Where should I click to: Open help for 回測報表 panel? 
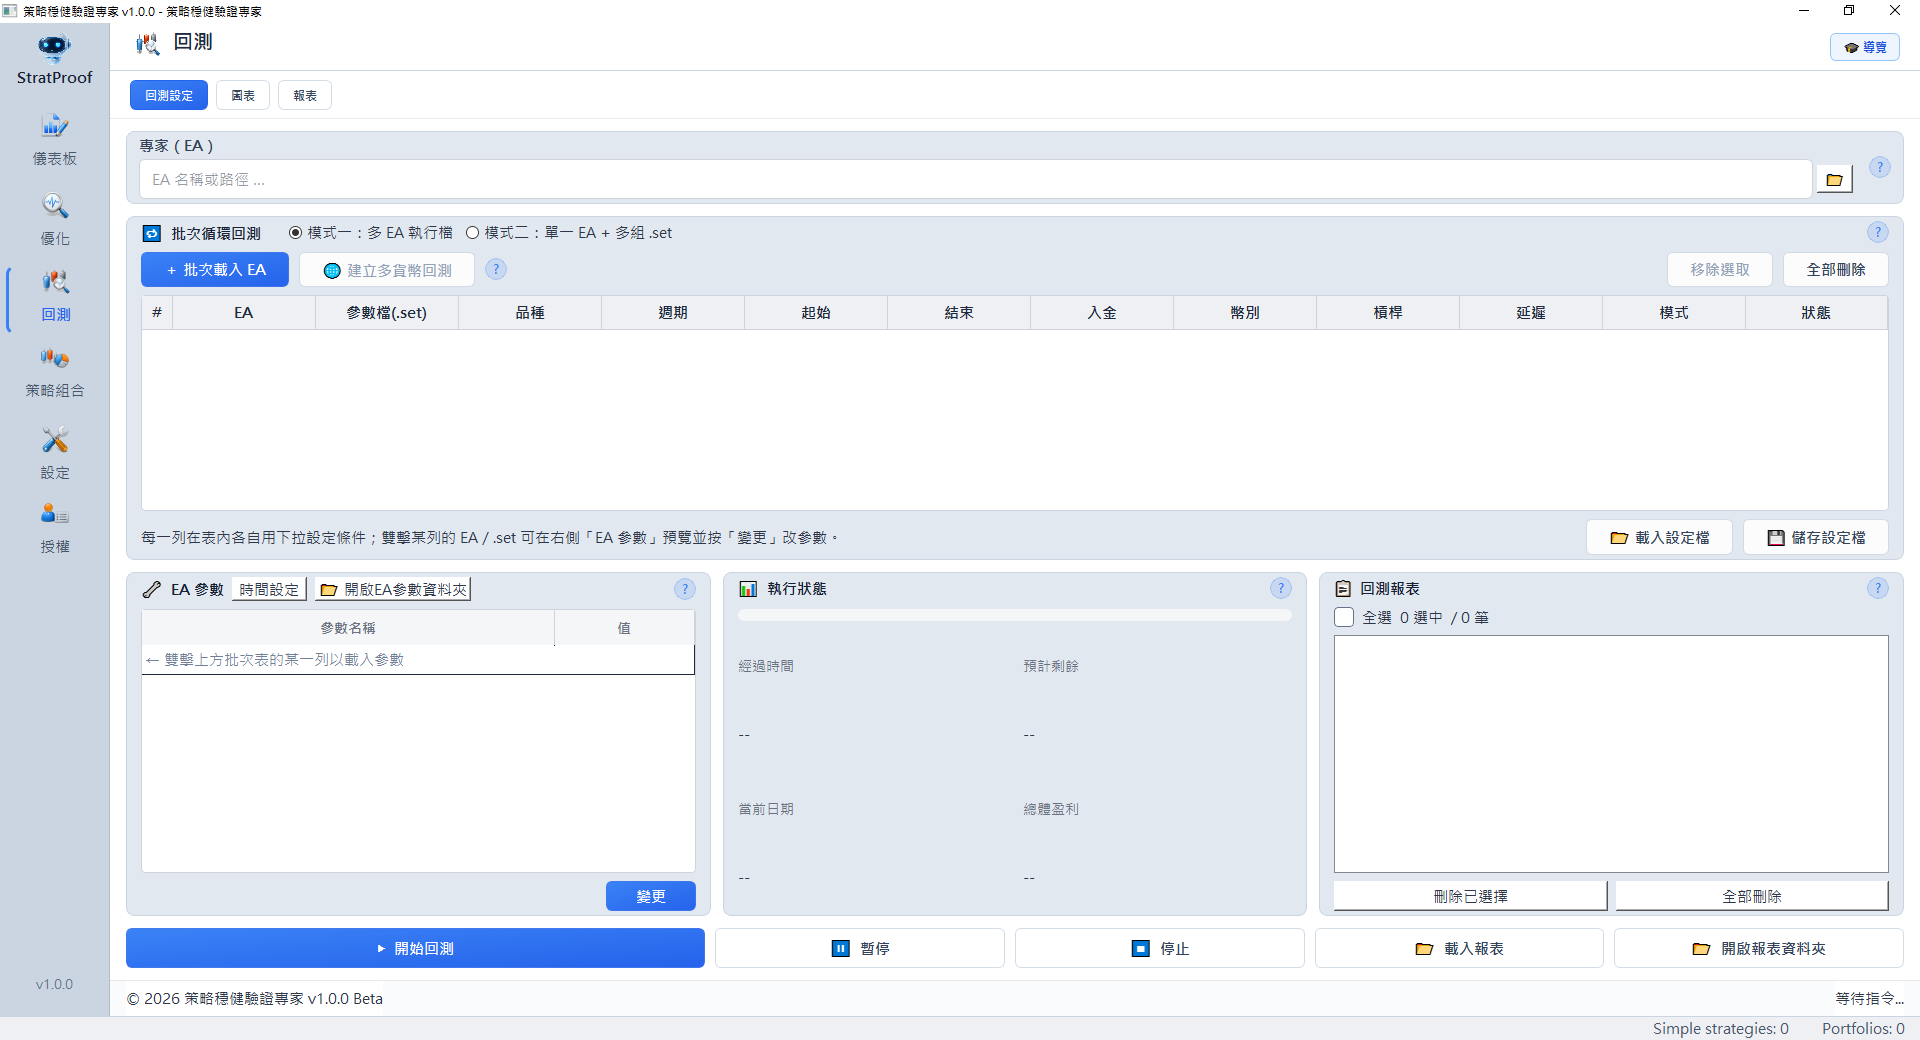[1878, 588]
